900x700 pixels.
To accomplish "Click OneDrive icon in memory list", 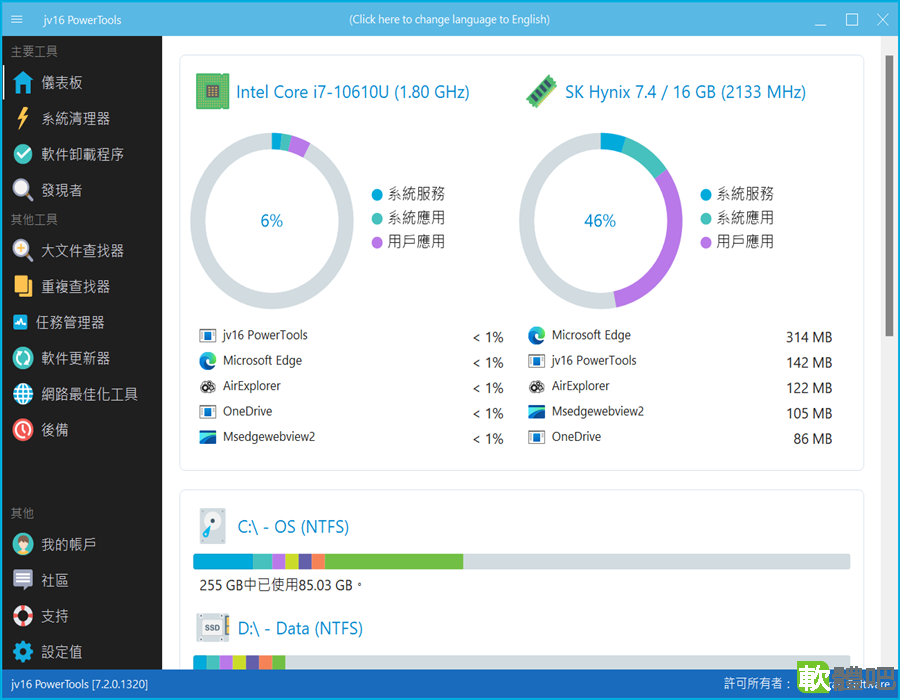I will 536,437.
